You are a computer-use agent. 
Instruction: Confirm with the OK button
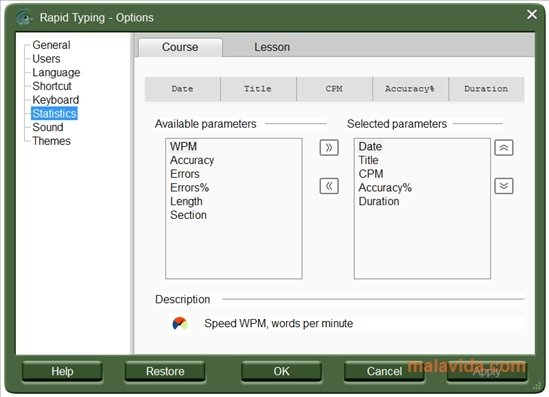click(x=282, y=371)
